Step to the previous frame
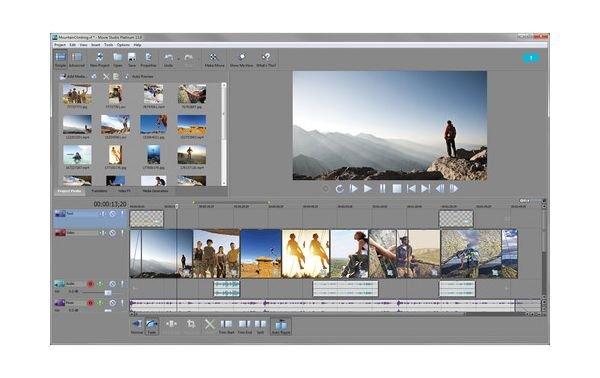 tap(440, 189)
